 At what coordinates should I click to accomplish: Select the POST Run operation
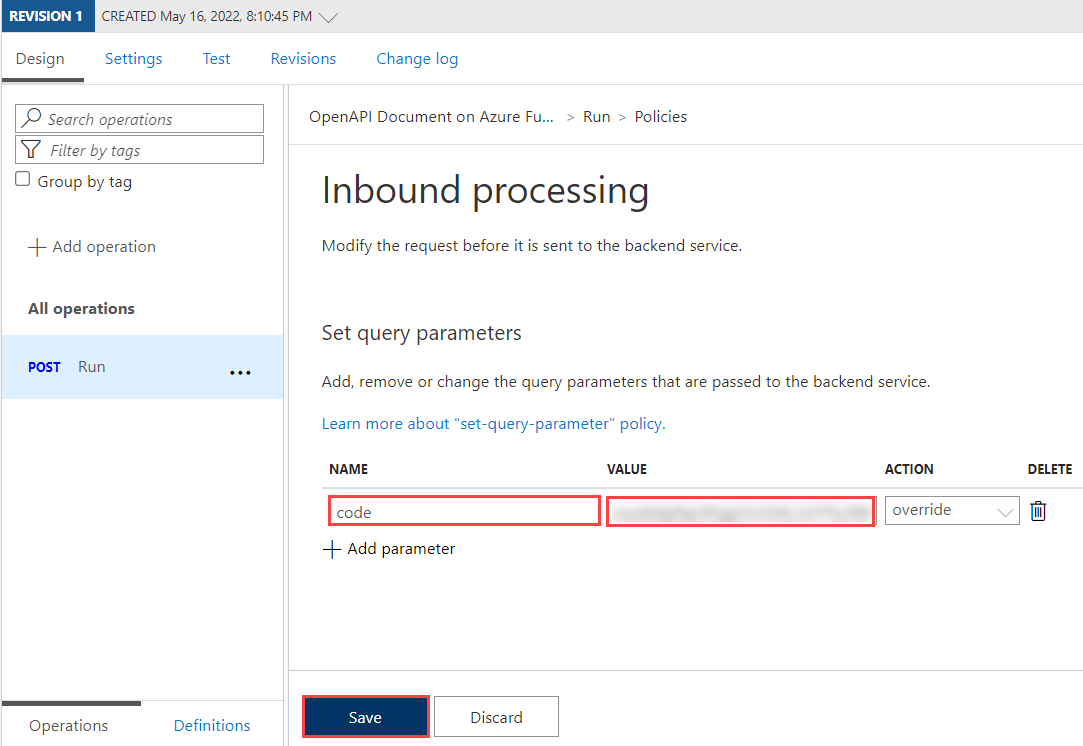coord(142,367)
